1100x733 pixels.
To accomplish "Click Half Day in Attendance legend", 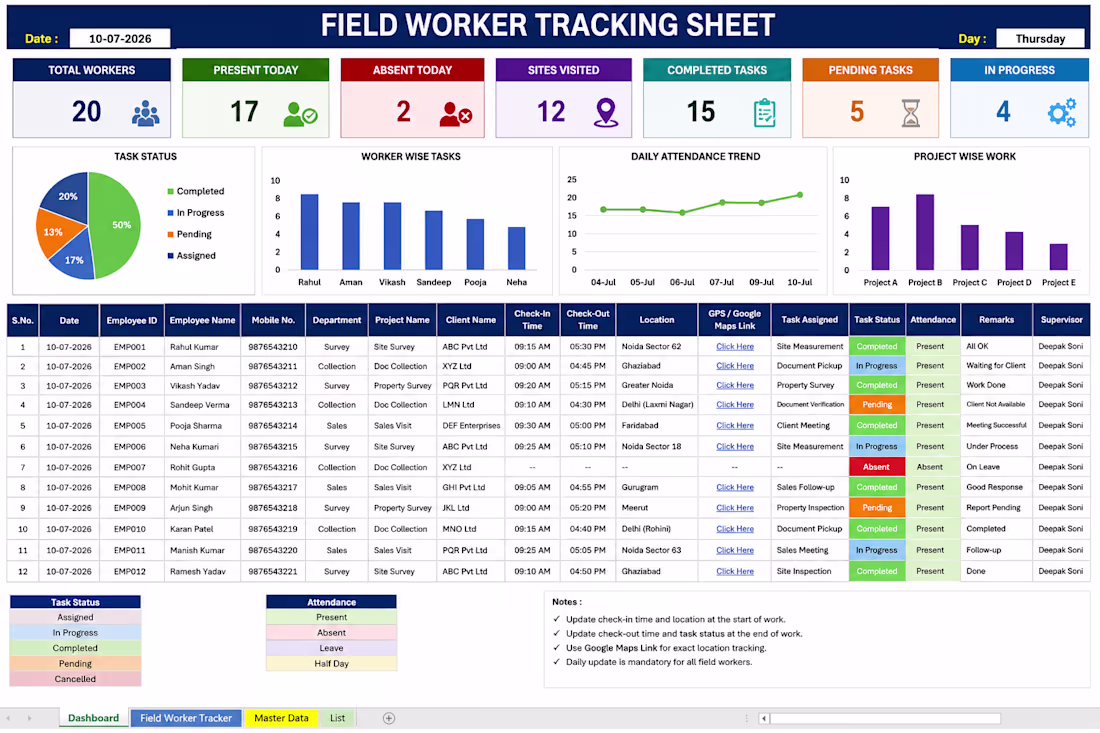I will pos(331,664).
